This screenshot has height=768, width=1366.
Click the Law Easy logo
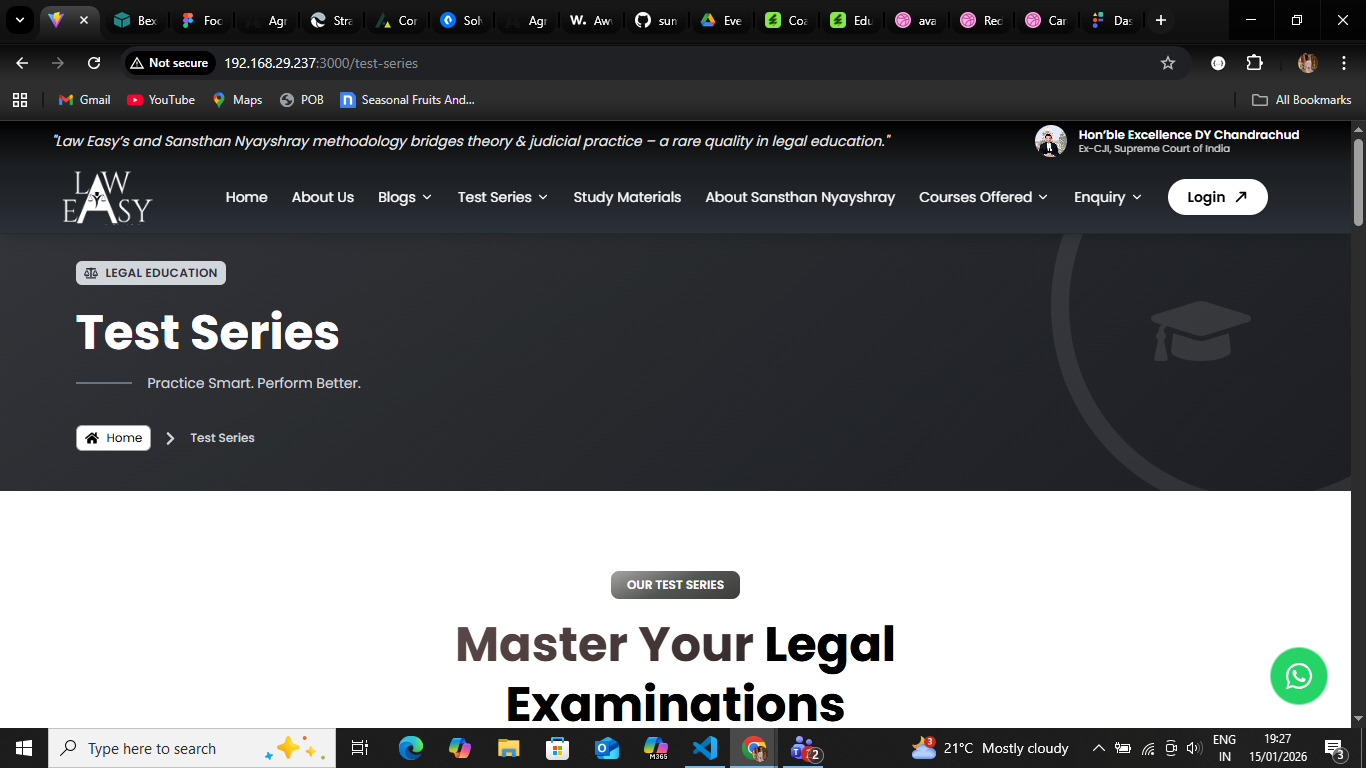tap(107, 197)
